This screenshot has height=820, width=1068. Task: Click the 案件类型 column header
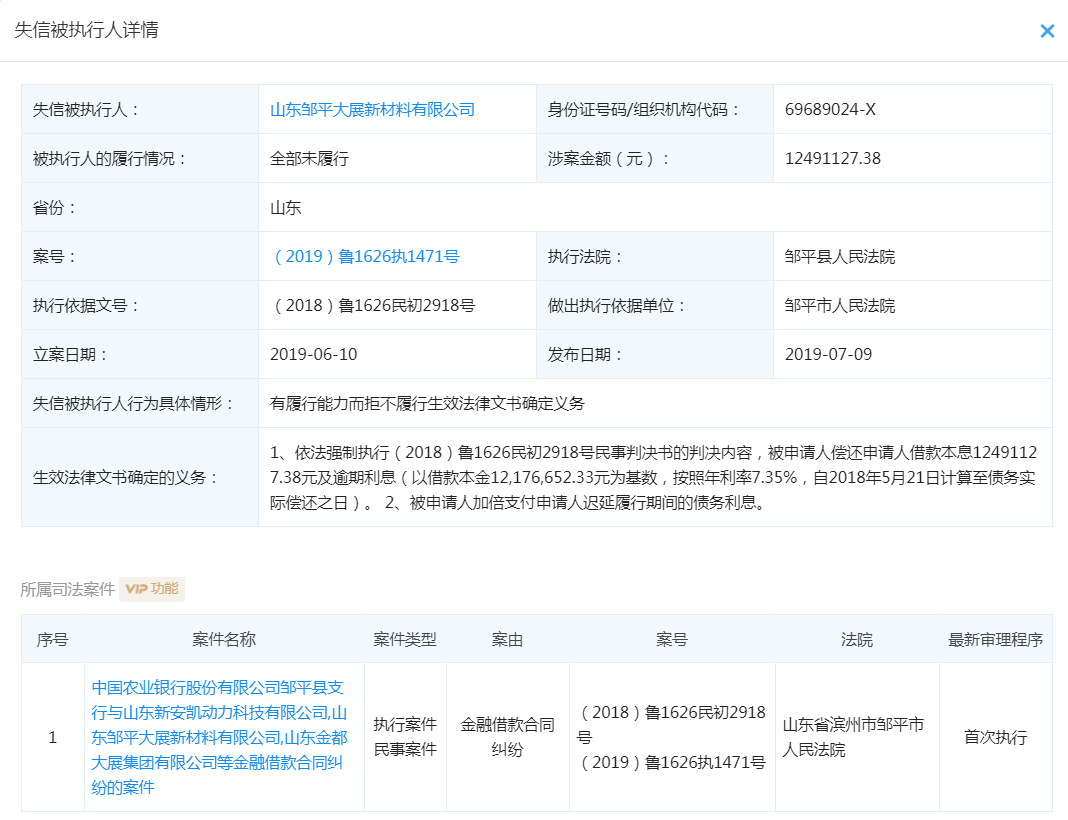pyautogui.click(x=405, y=639)
